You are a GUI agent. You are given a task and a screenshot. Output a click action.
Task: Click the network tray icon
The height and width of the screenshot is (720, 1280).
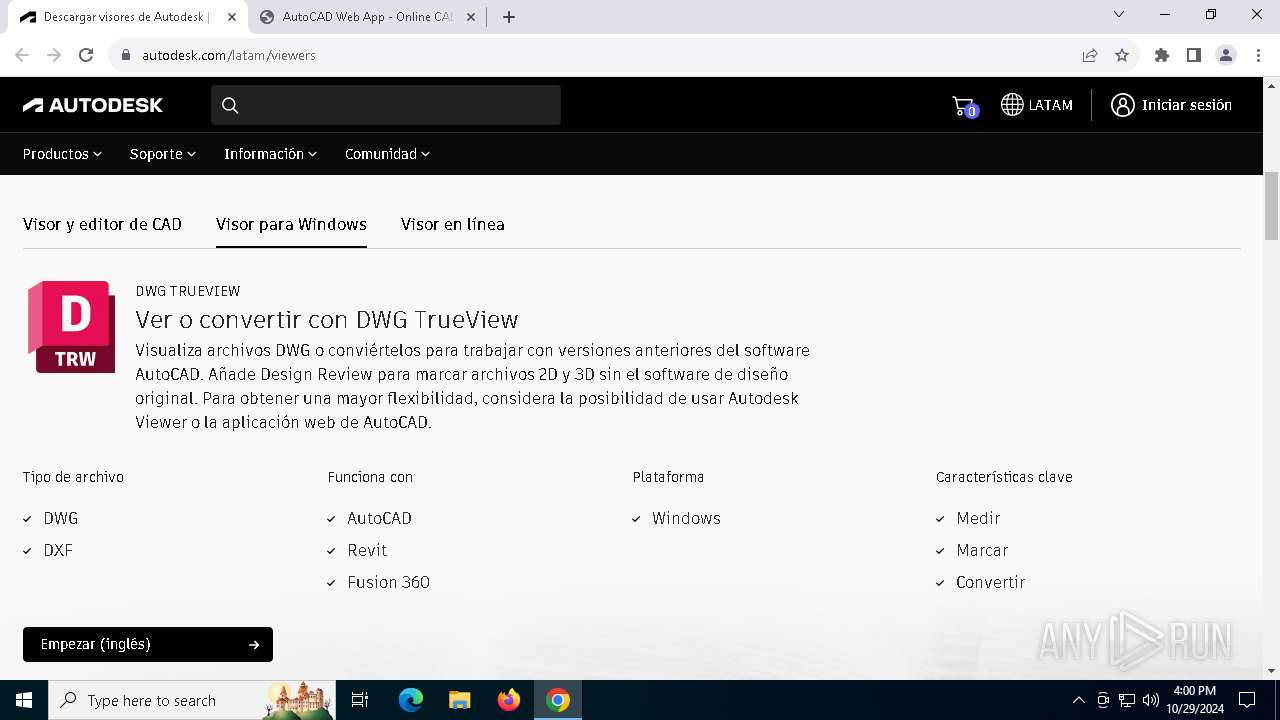click(x=1127, y=700)
